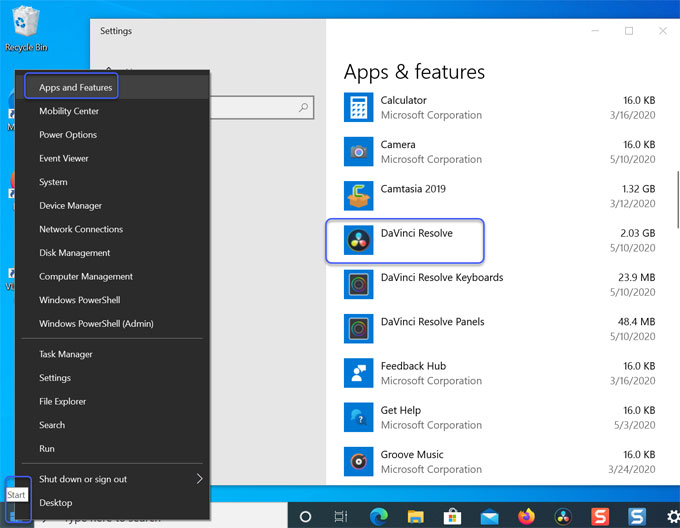Viewport: 680px width, 528px height.
Task: Click the Cortana circle on the taskbar
Action: 306,516
